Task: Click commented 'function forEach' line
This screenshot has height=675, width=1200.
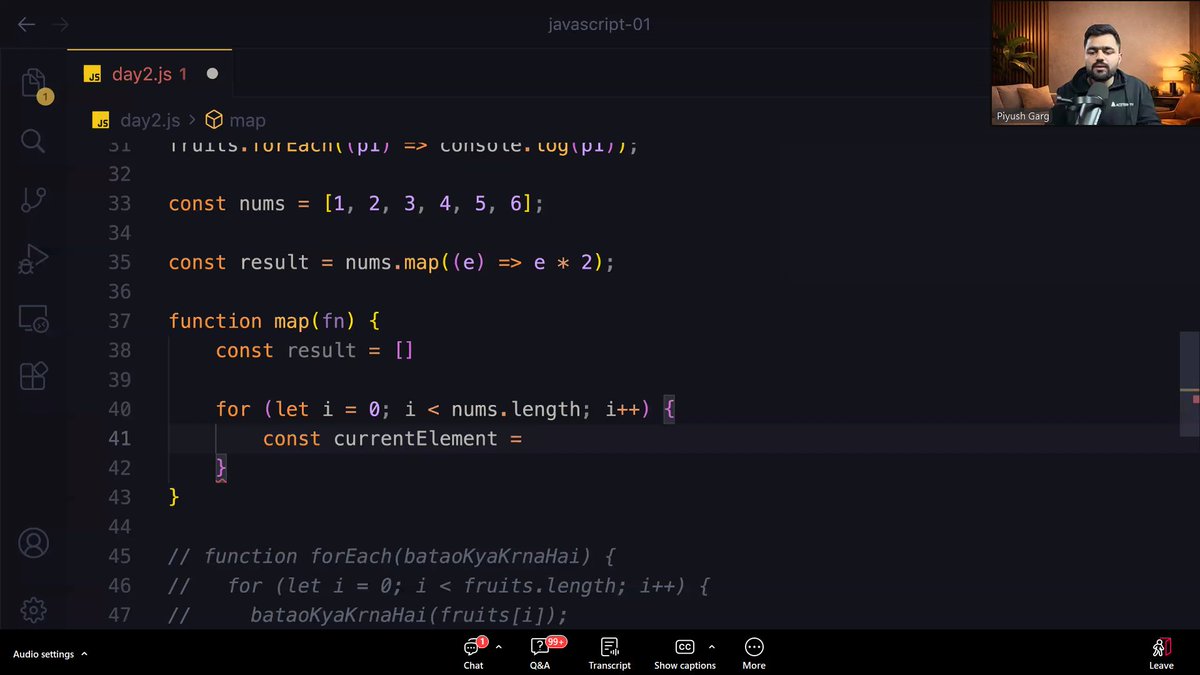Action: 392,556
